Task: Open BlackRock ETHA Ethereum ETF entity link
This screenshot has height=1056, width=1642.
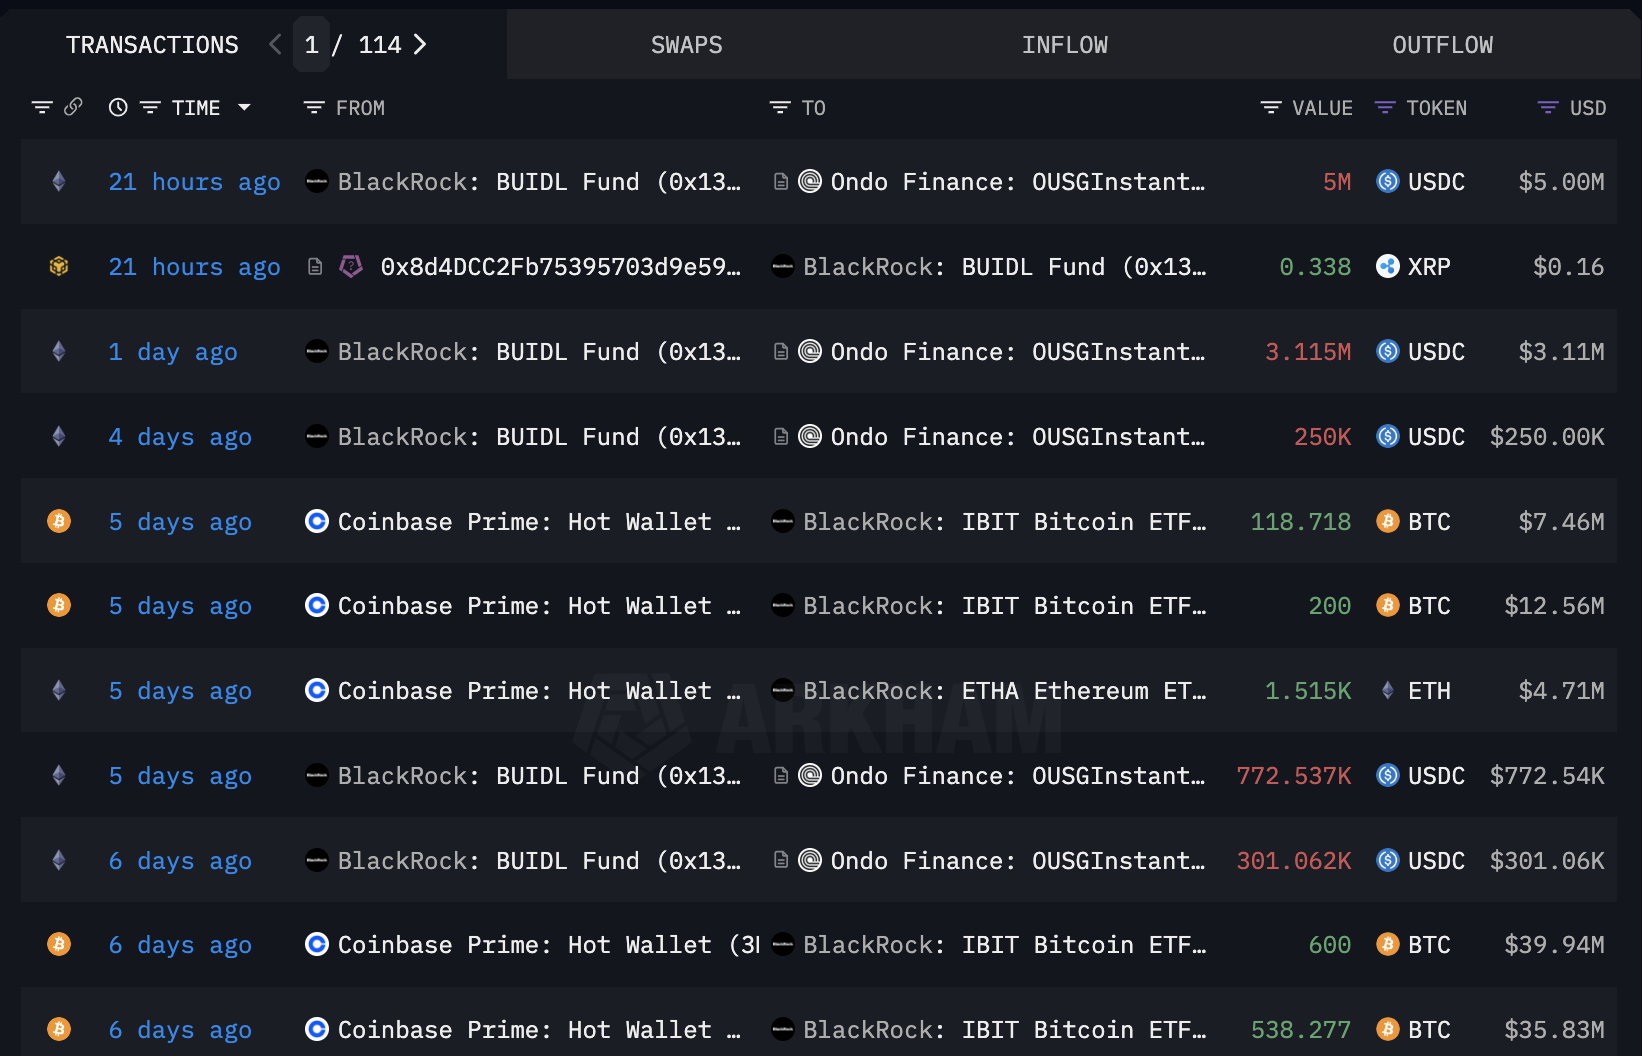Action: [1004, 691]
